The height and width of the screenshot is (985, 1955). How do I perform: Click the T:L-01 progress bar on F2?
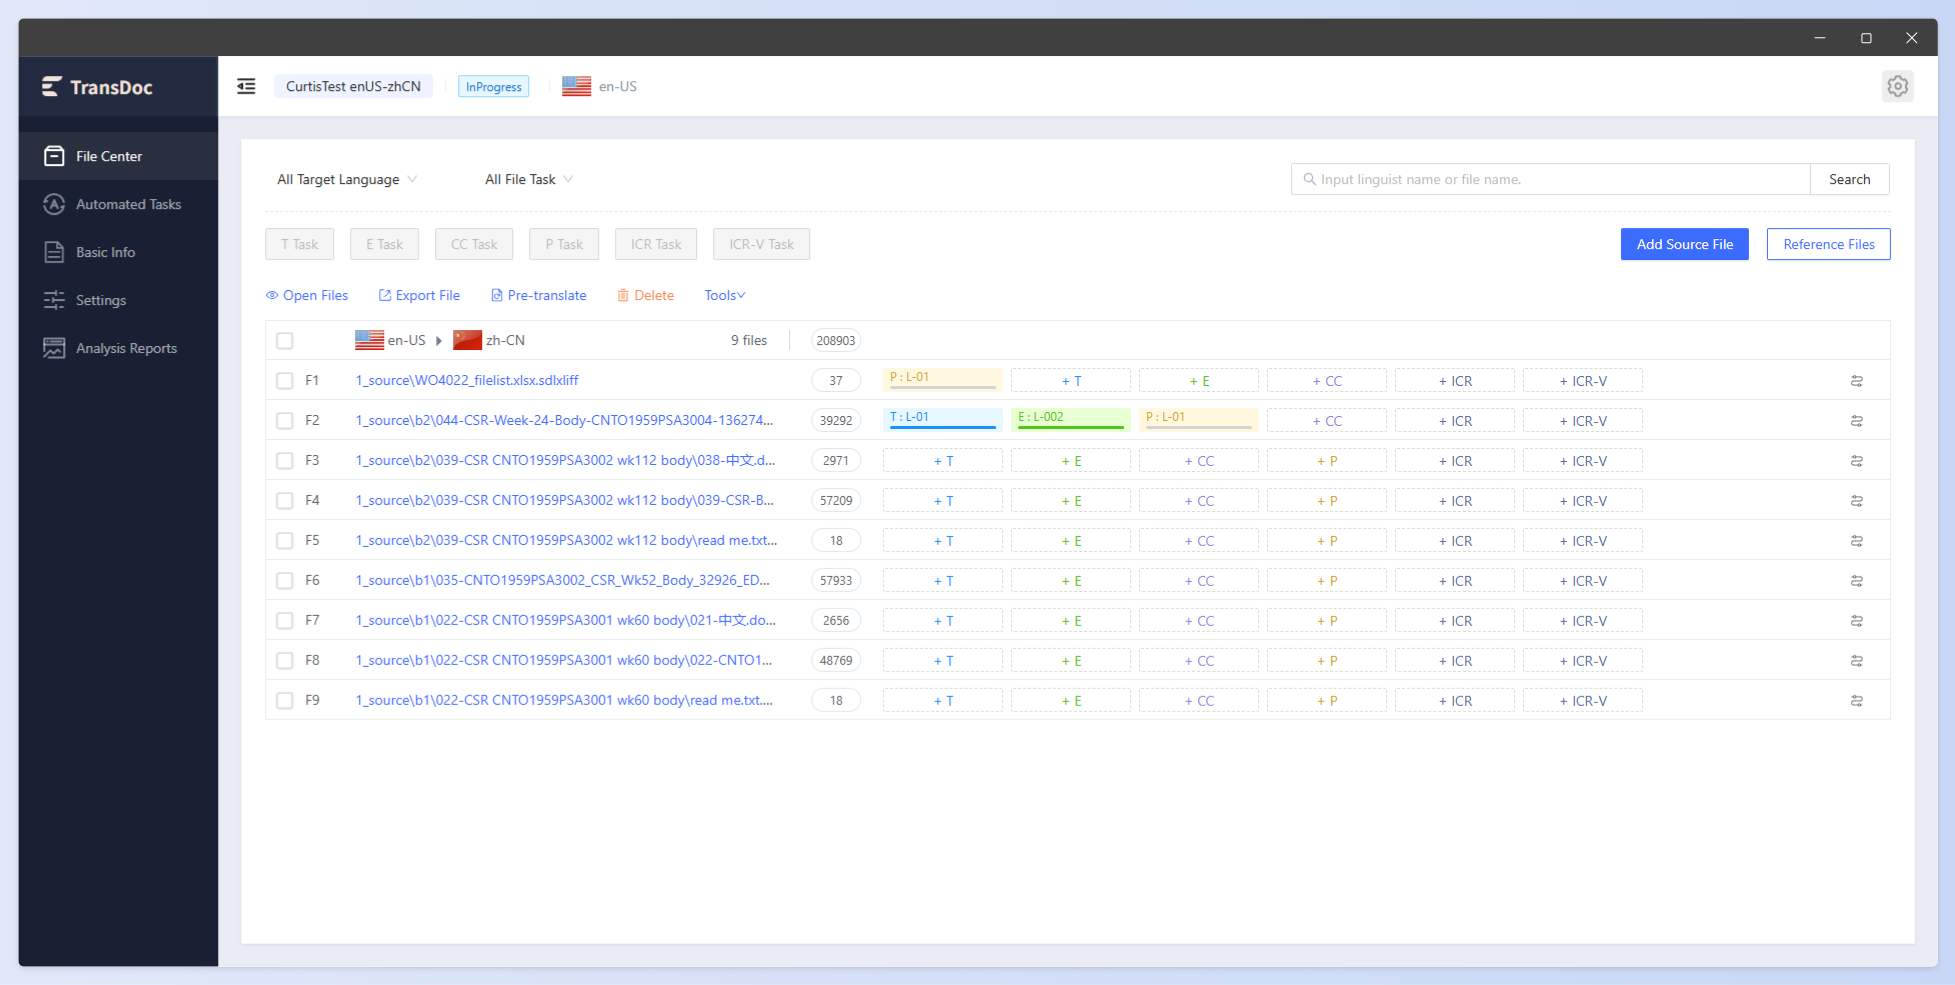click(943, 420)
